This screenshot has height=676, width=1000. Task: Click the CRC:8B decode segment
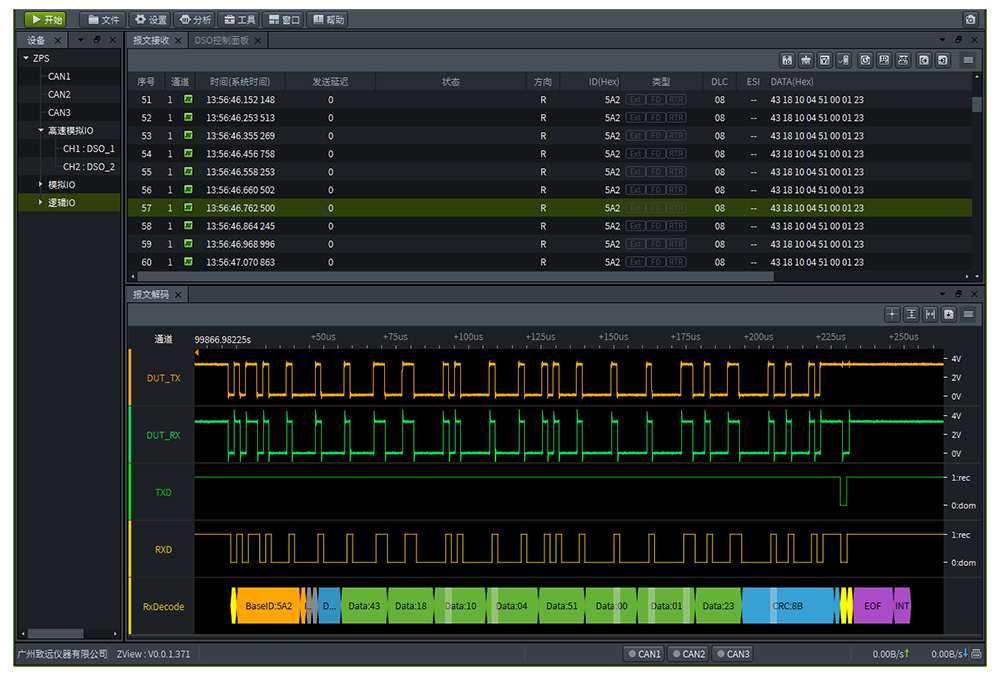coord(788,606)
